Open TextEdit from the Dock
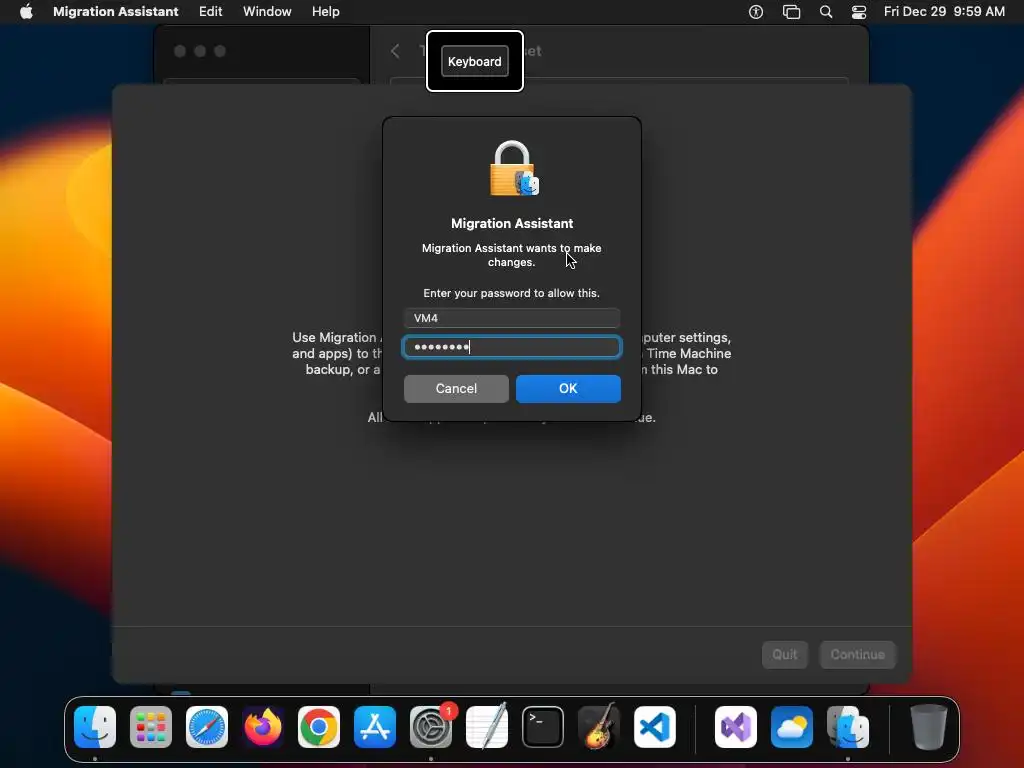 pos(487,727)
